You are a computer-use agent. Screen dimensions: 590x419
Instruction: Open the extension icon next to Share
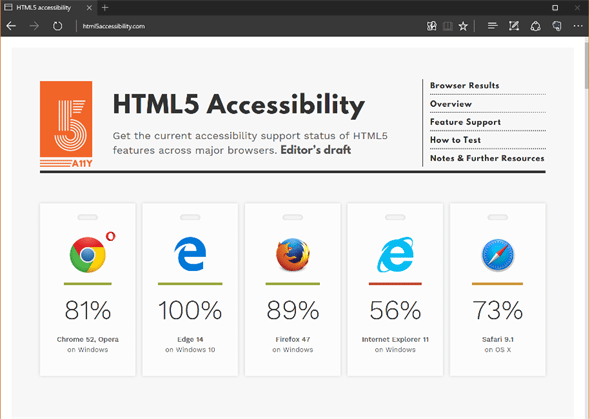(557, 26)
